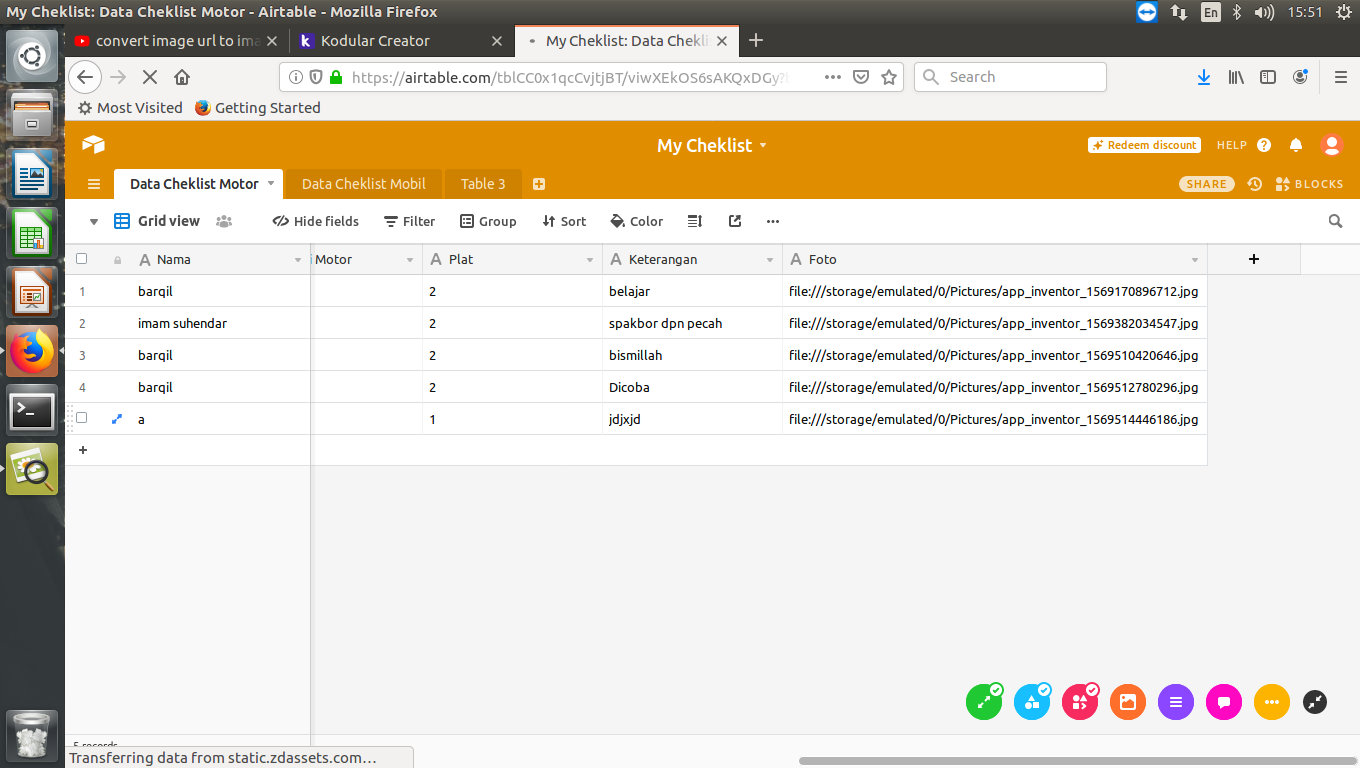This screenshot has width=1360, height=768.
Task: Open the Hide fields toggle menu
Action: coord(315,221)
